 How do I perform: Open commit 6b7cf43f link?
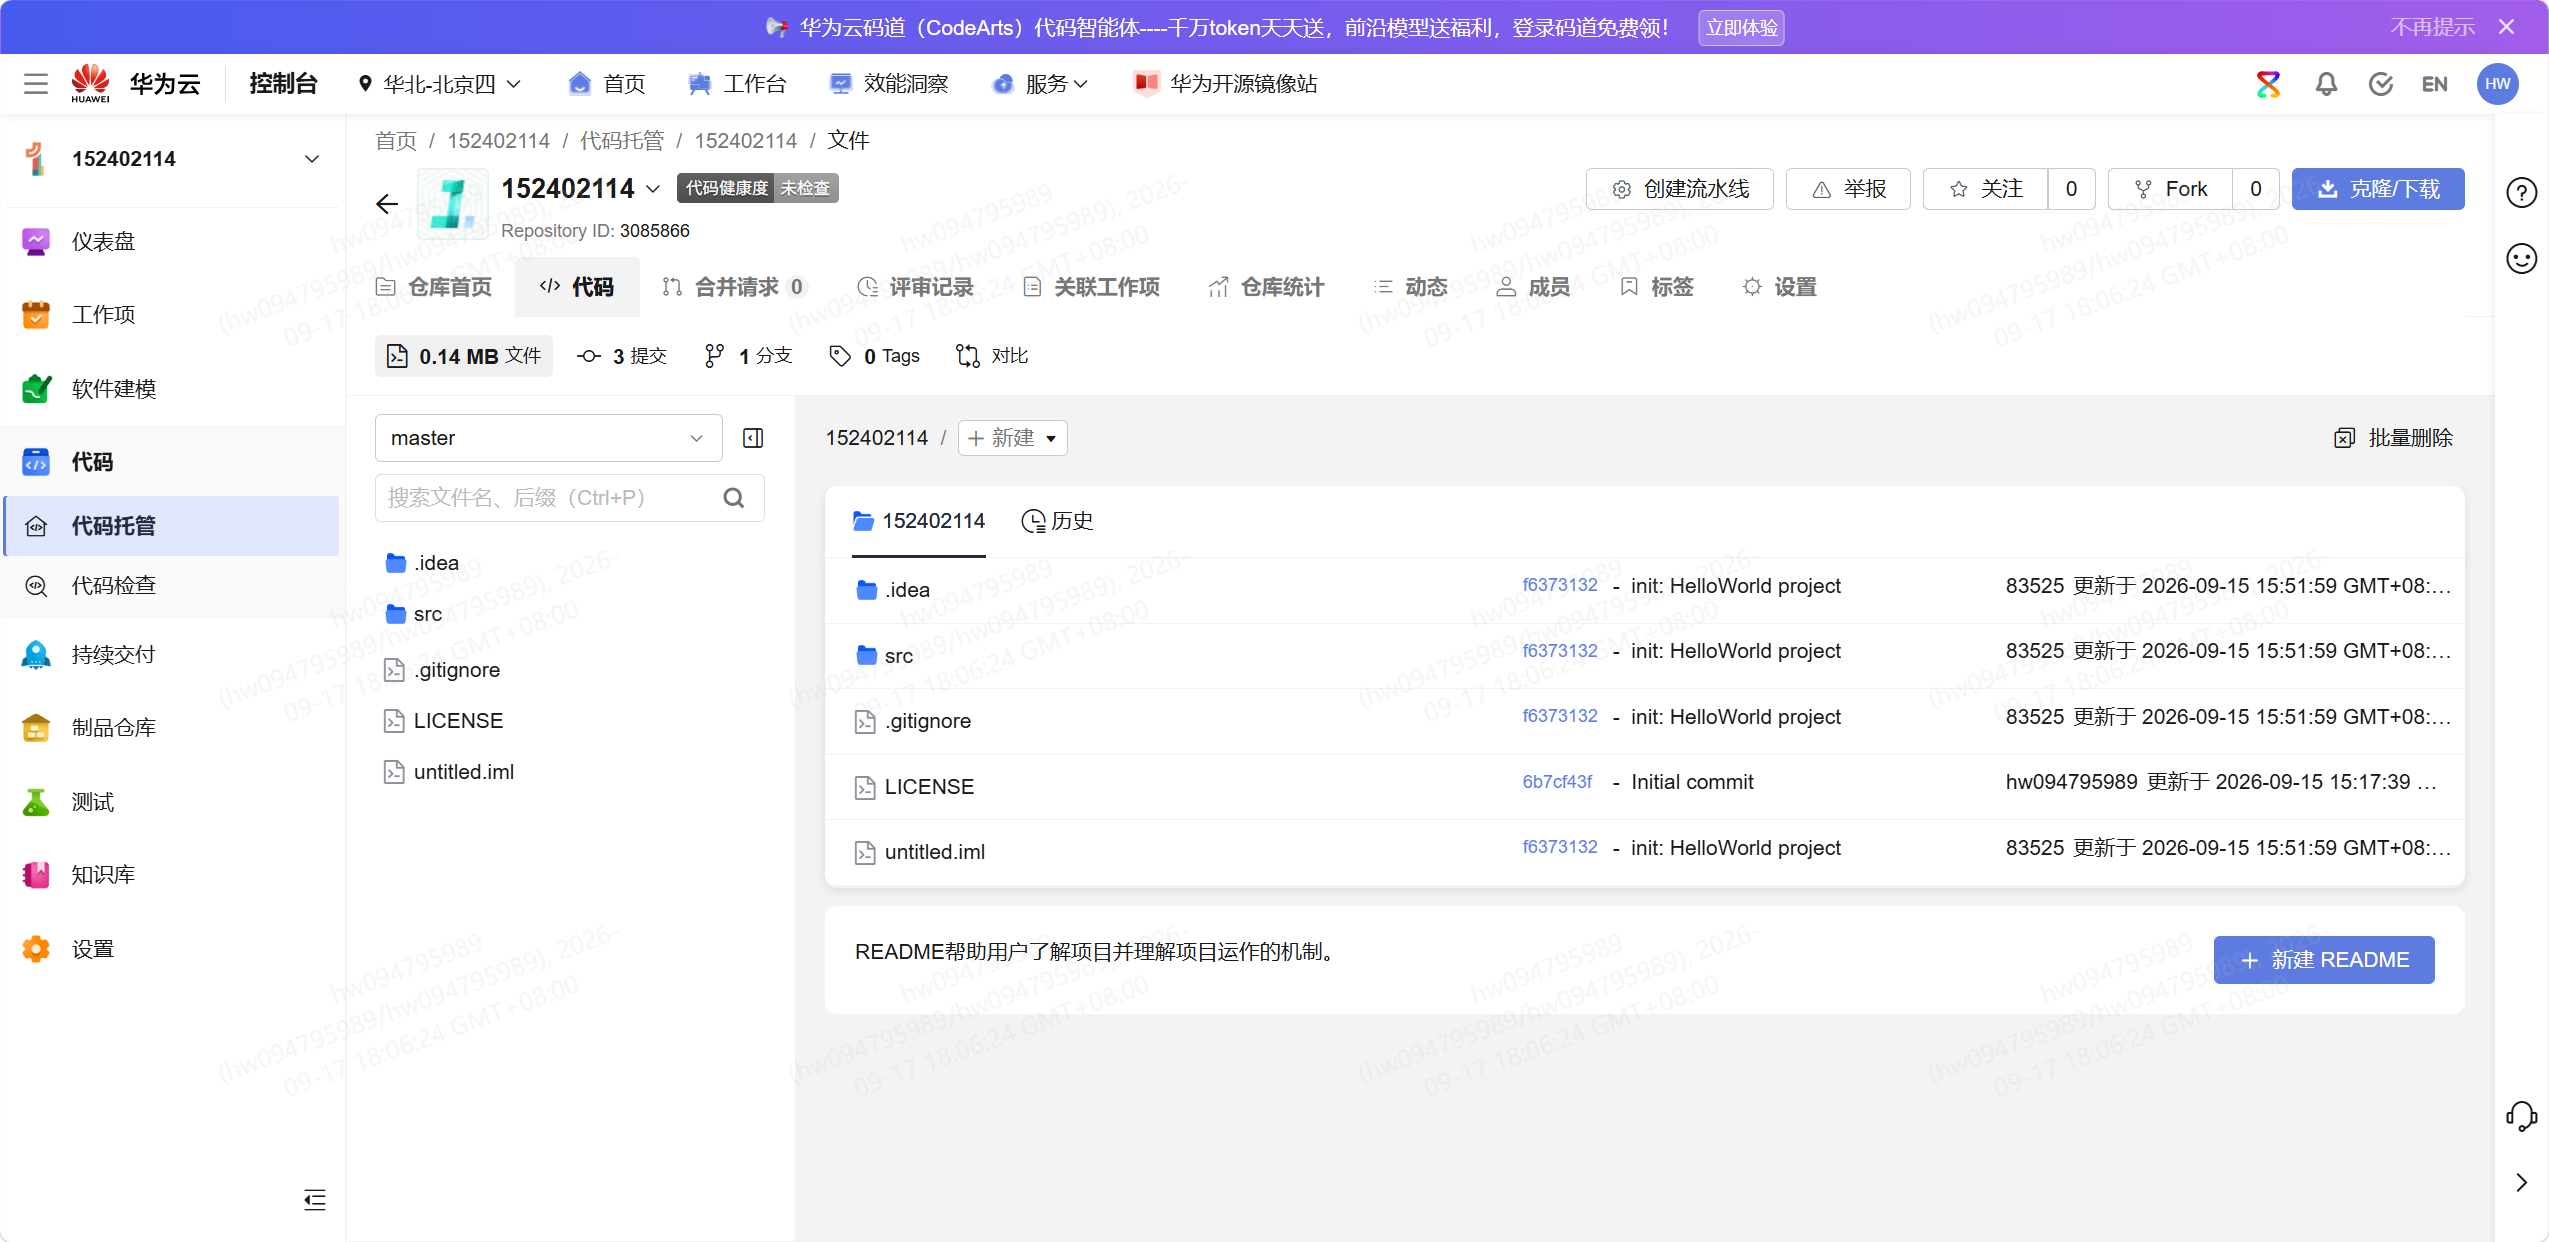(x=1557, y=782)
